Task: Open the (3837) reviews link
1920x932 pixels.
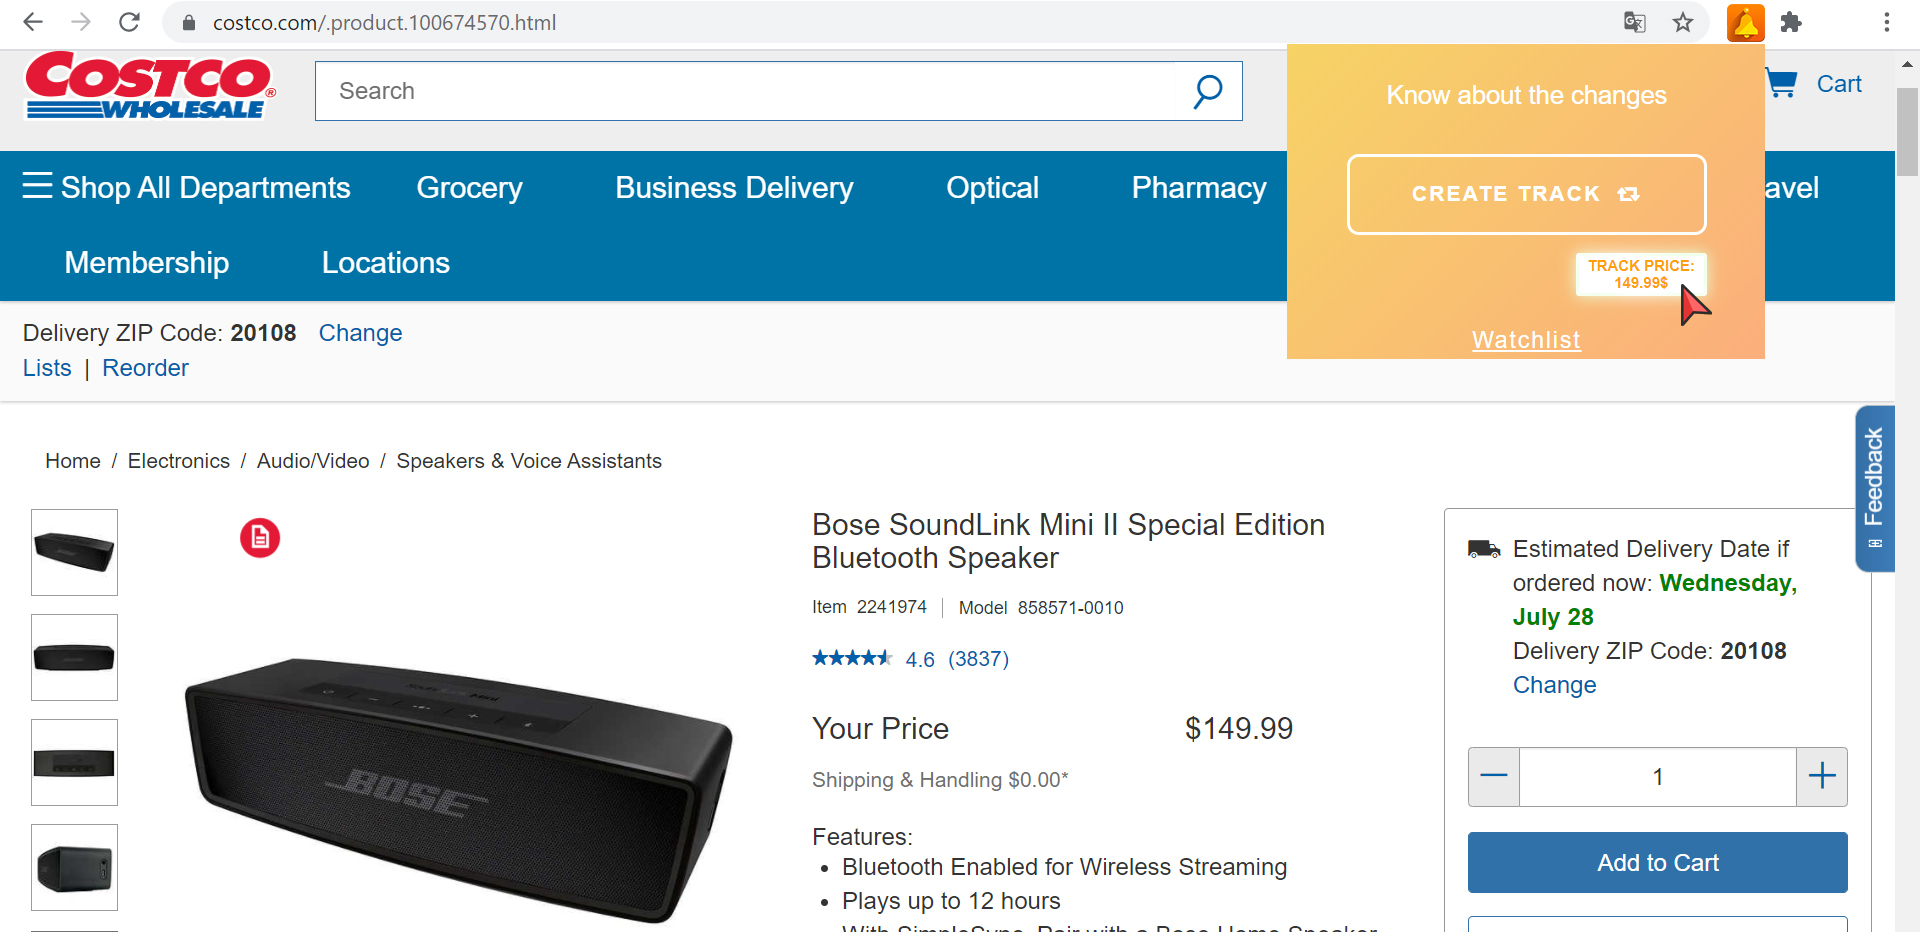Action: coord(978,659)
